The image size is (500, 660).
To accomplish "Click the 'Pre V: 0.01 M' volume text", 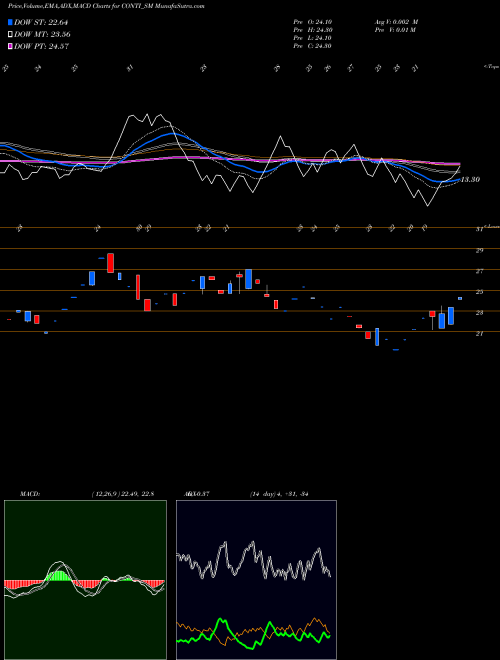I will (395, 30).
